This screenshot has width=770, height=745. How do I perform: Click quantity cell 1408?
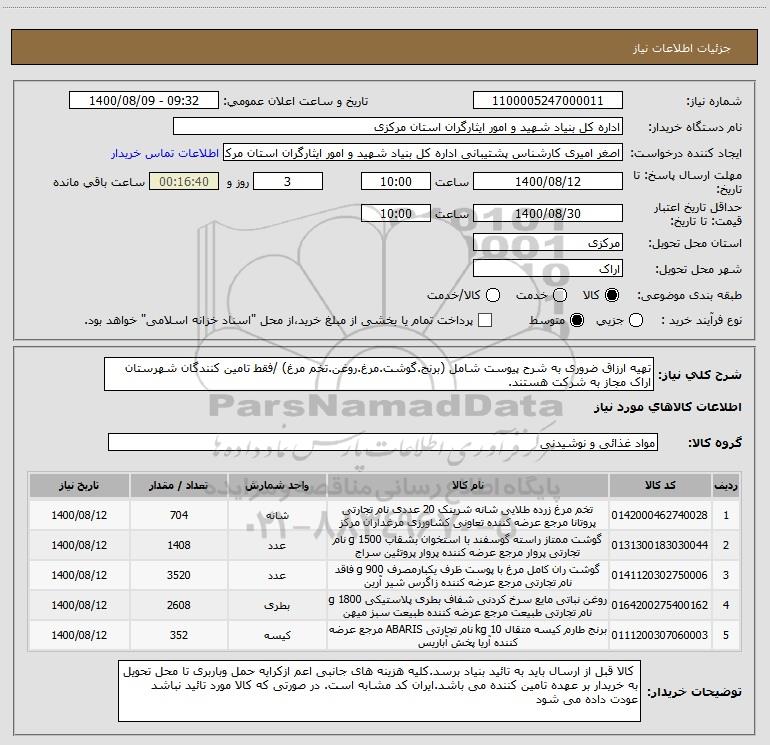coord(179,545)
